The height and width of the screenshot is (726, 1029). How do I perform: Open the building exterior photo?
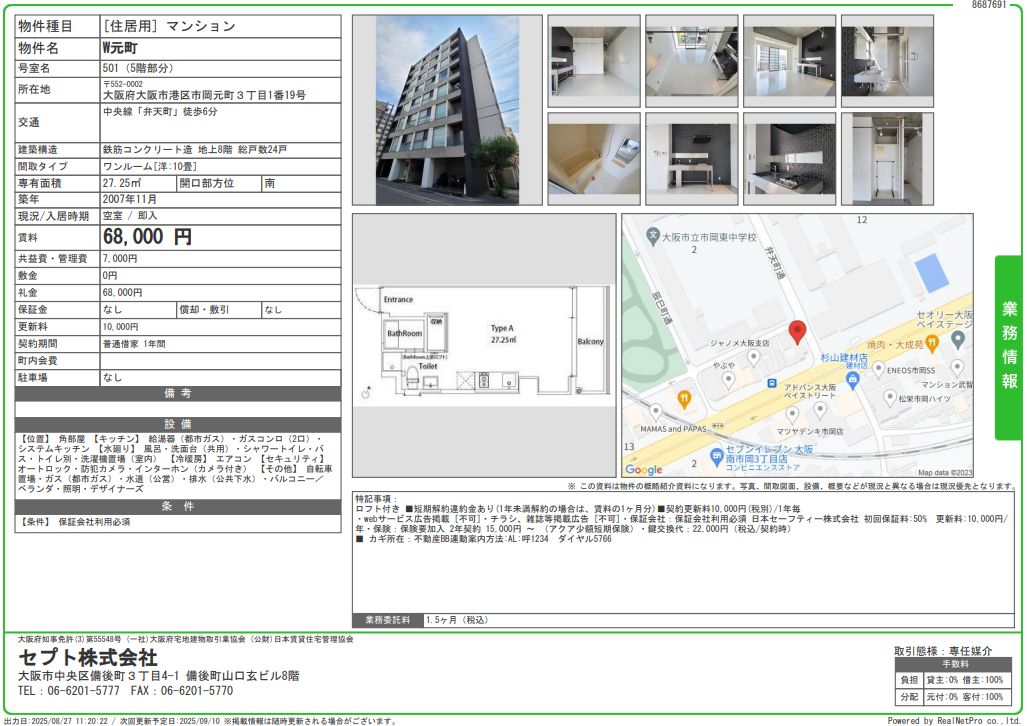[x=447, y=110]
